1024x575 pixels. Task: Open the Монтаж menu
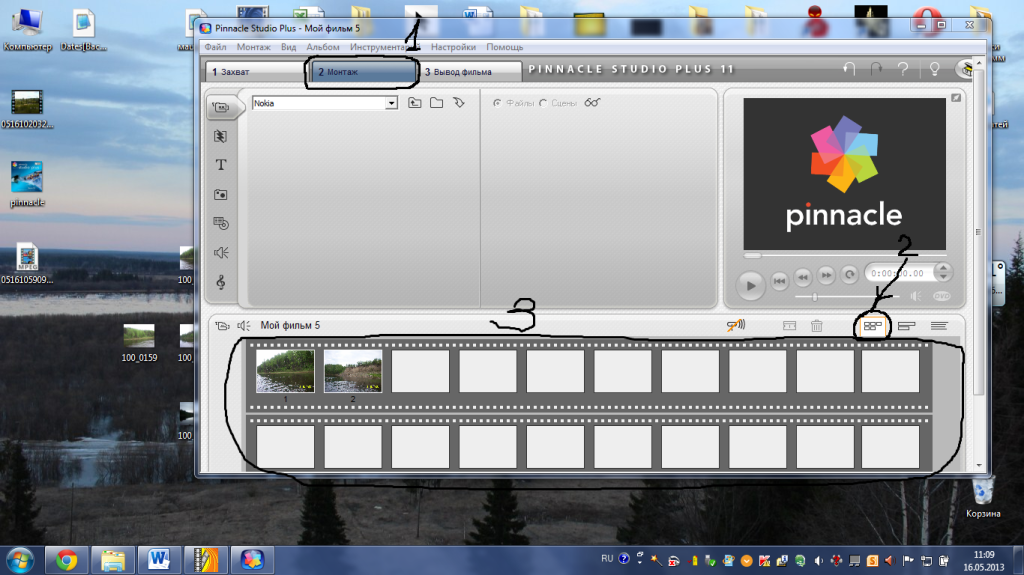click(253, 47)
